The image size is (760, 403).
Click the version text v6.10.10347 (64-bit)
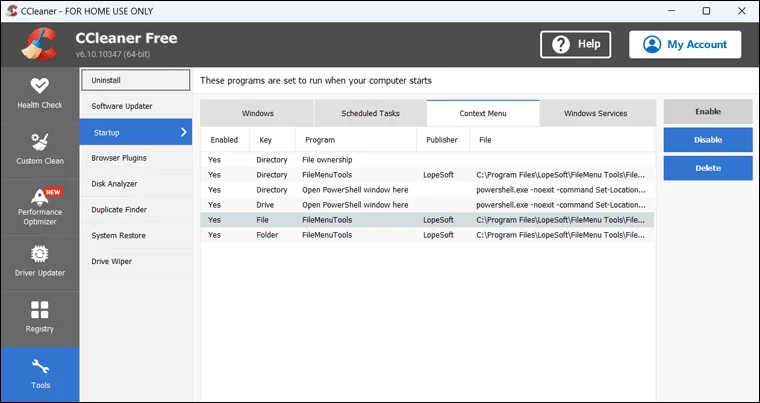pyautogui.click(x=112, y=54)
